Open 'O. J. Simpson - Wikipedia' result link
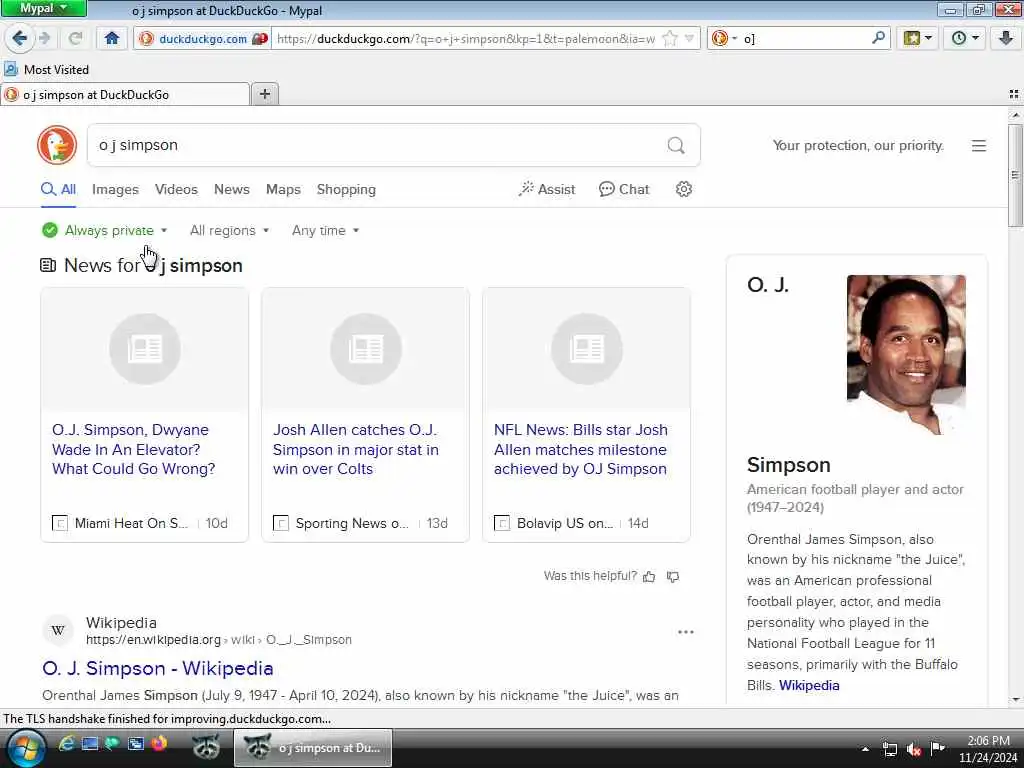Screen dimensions: 1024x768 tap(157, 668)
